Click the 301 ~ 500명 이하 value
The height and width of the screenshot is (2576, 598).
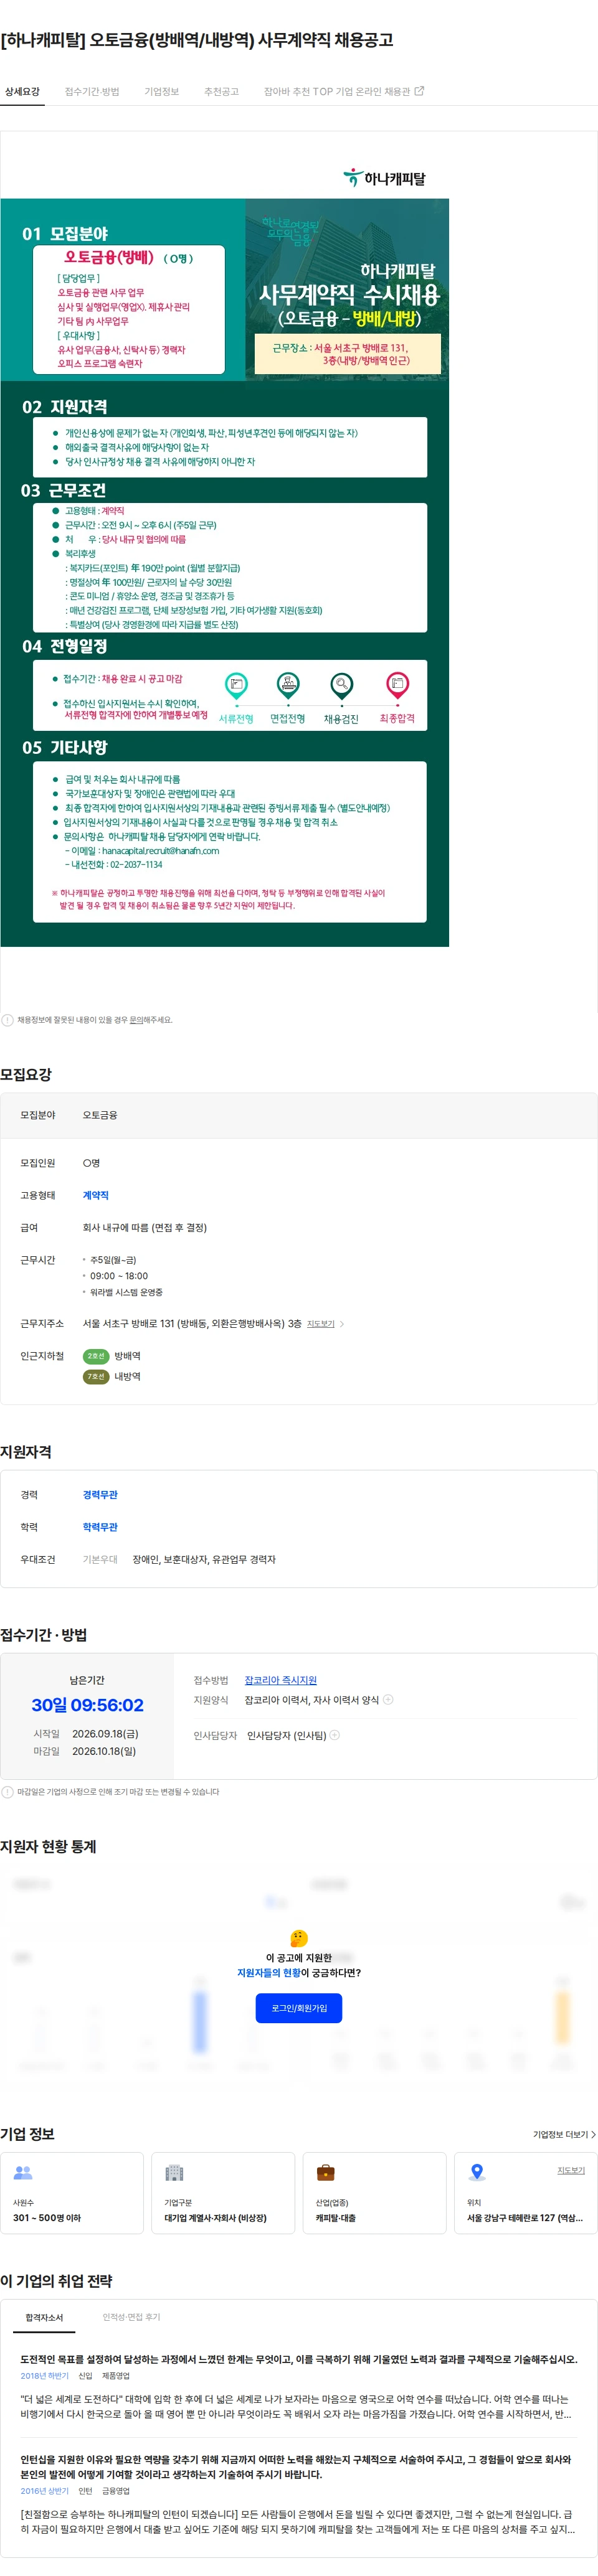click(x=47, y=2218)
